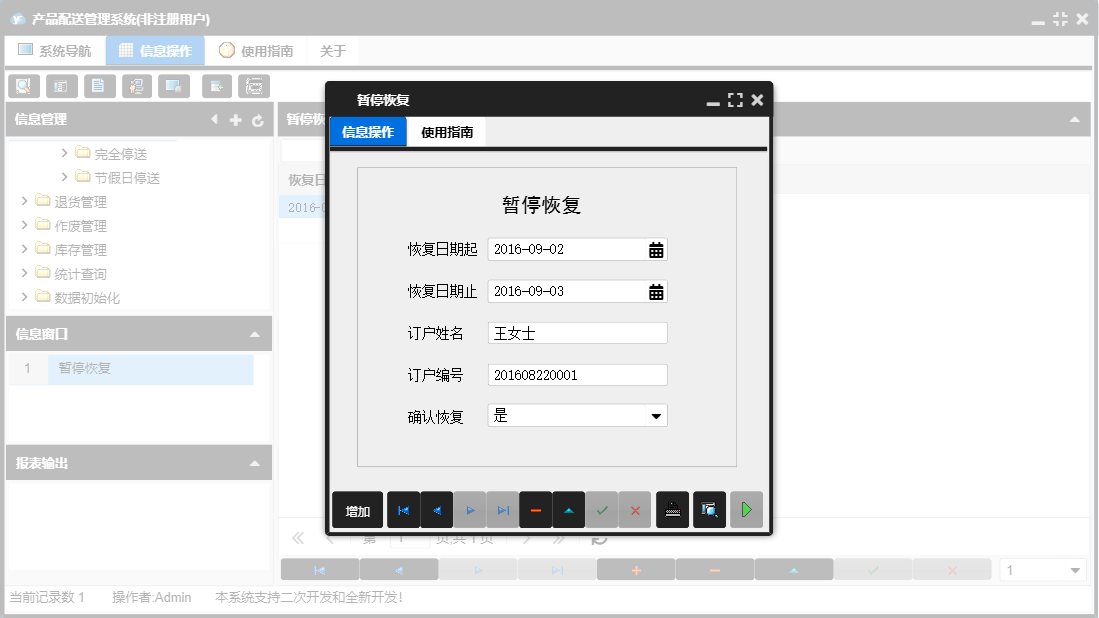1099x618 pixels.
Task: Click the red delete minus icon in the dialog
Action: [x=536, y=510]
